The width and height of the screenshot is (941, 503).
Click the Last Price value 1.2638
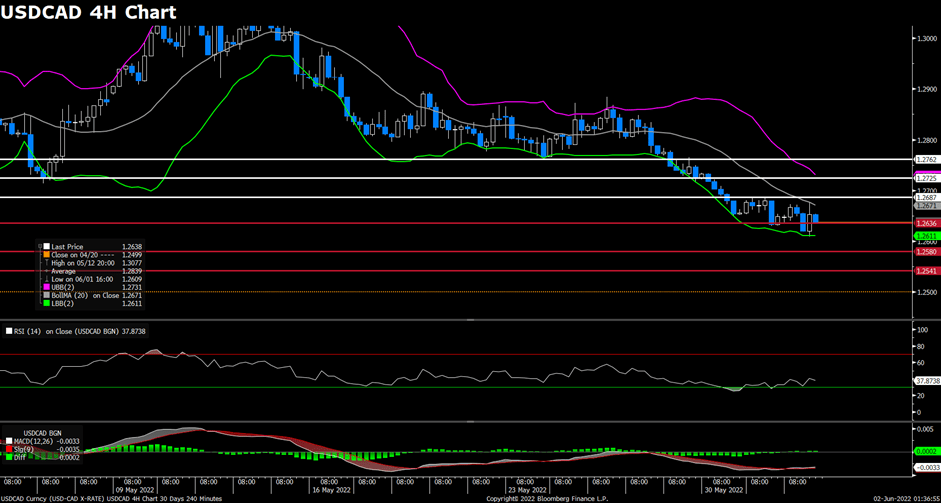click(x=131, y=247)
